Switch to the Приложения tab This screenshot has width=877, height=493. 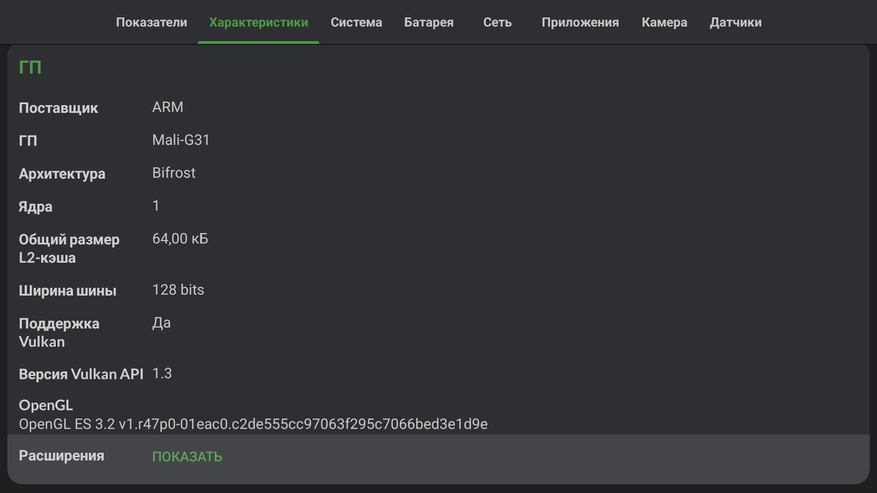580,22
